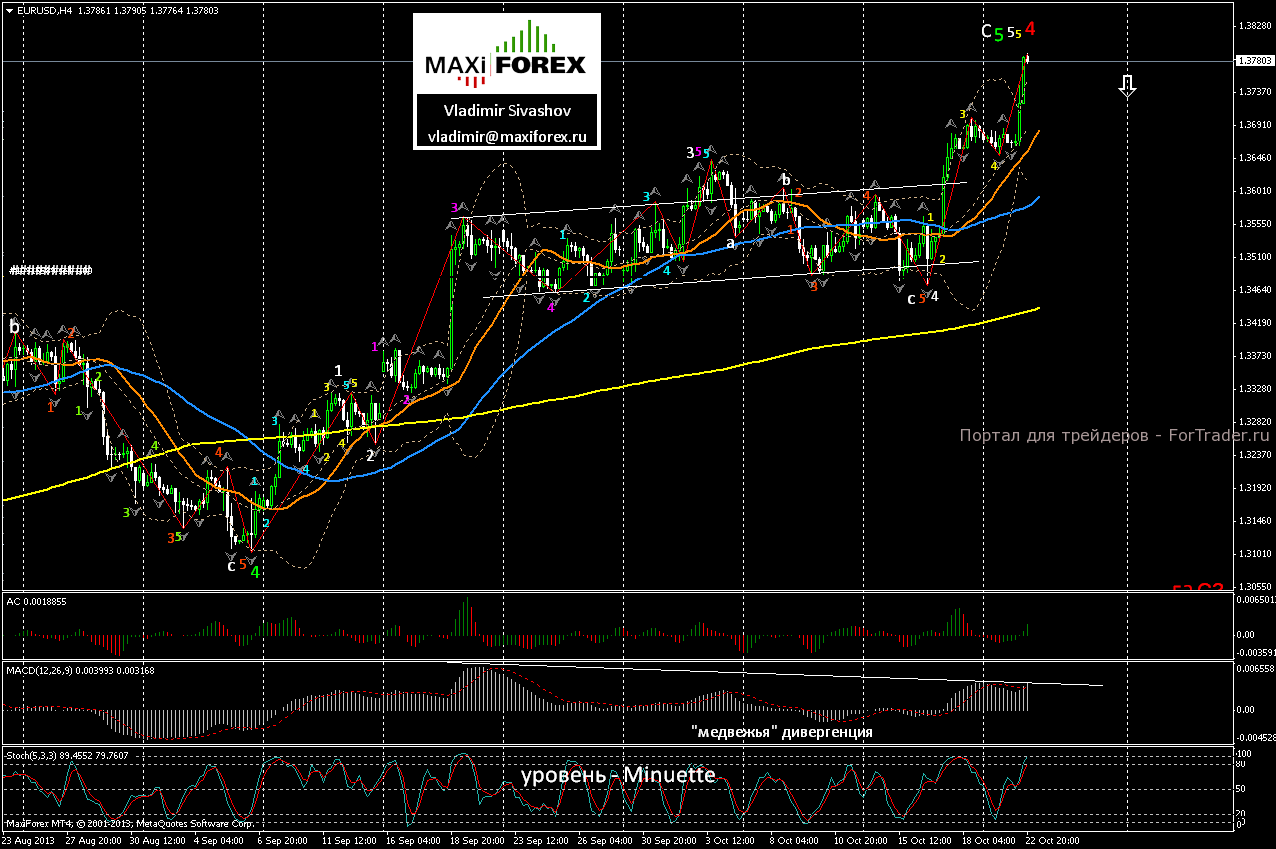Click price level 1.34640 on the scale
This screenshot has width=1276, height=849.
coord(1254,289)
